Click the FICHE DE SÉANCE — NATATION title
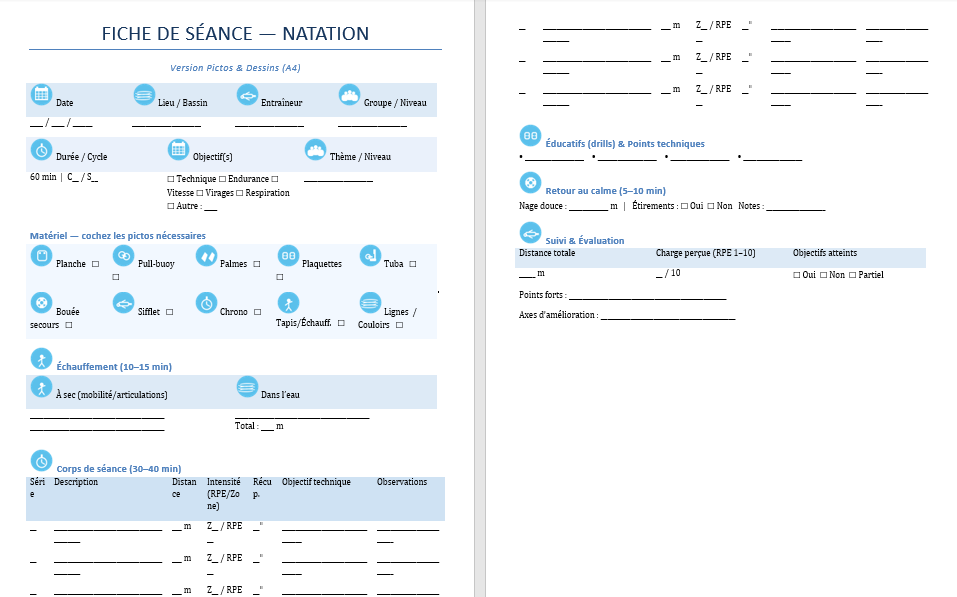Image resolution: width=957 pixels, height=597 pixels. [x=235, y=34]
